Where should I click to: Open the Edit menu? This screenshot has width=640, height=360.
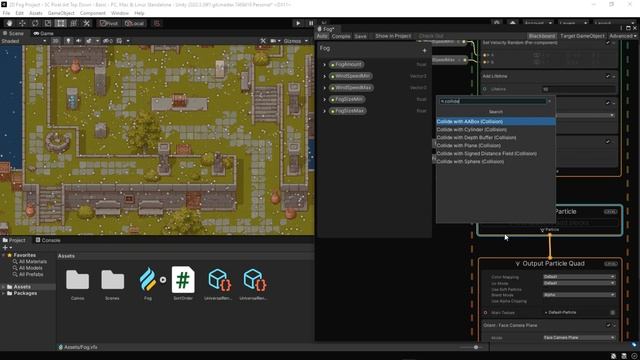(x=20, y=13)
